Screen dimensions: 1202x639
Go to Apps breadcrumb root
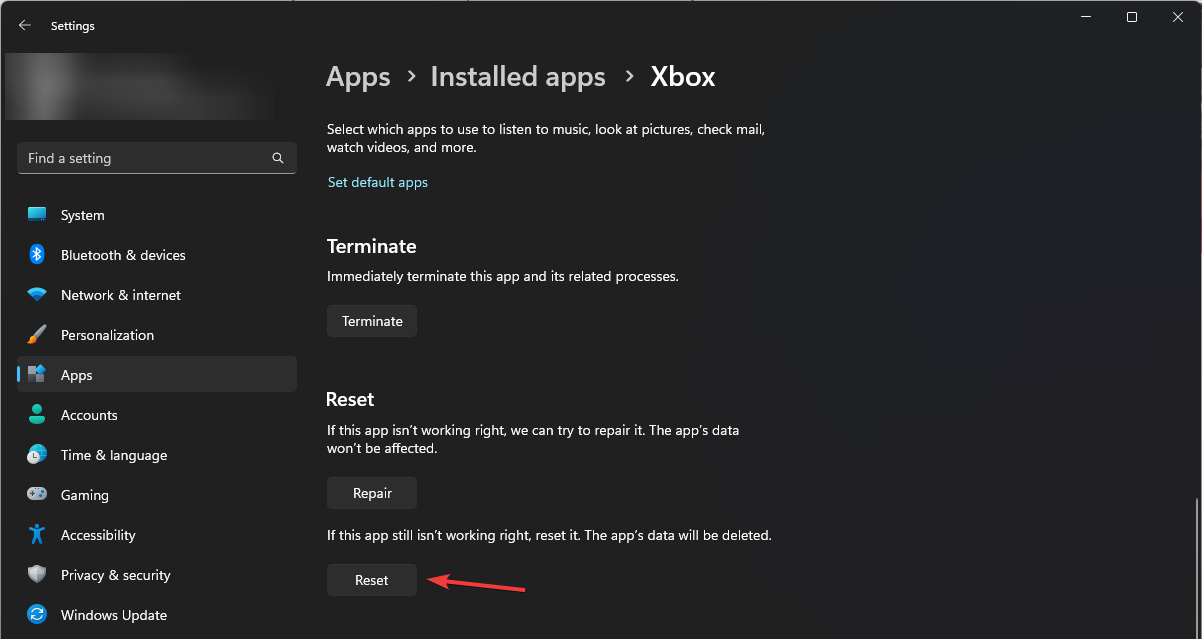[358, 77]
